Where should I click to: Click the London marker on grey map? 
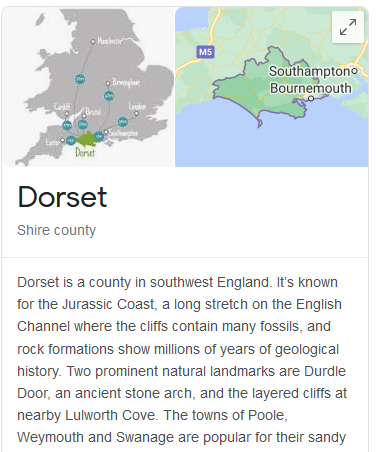pyautogui.click(x=136, y=114)
